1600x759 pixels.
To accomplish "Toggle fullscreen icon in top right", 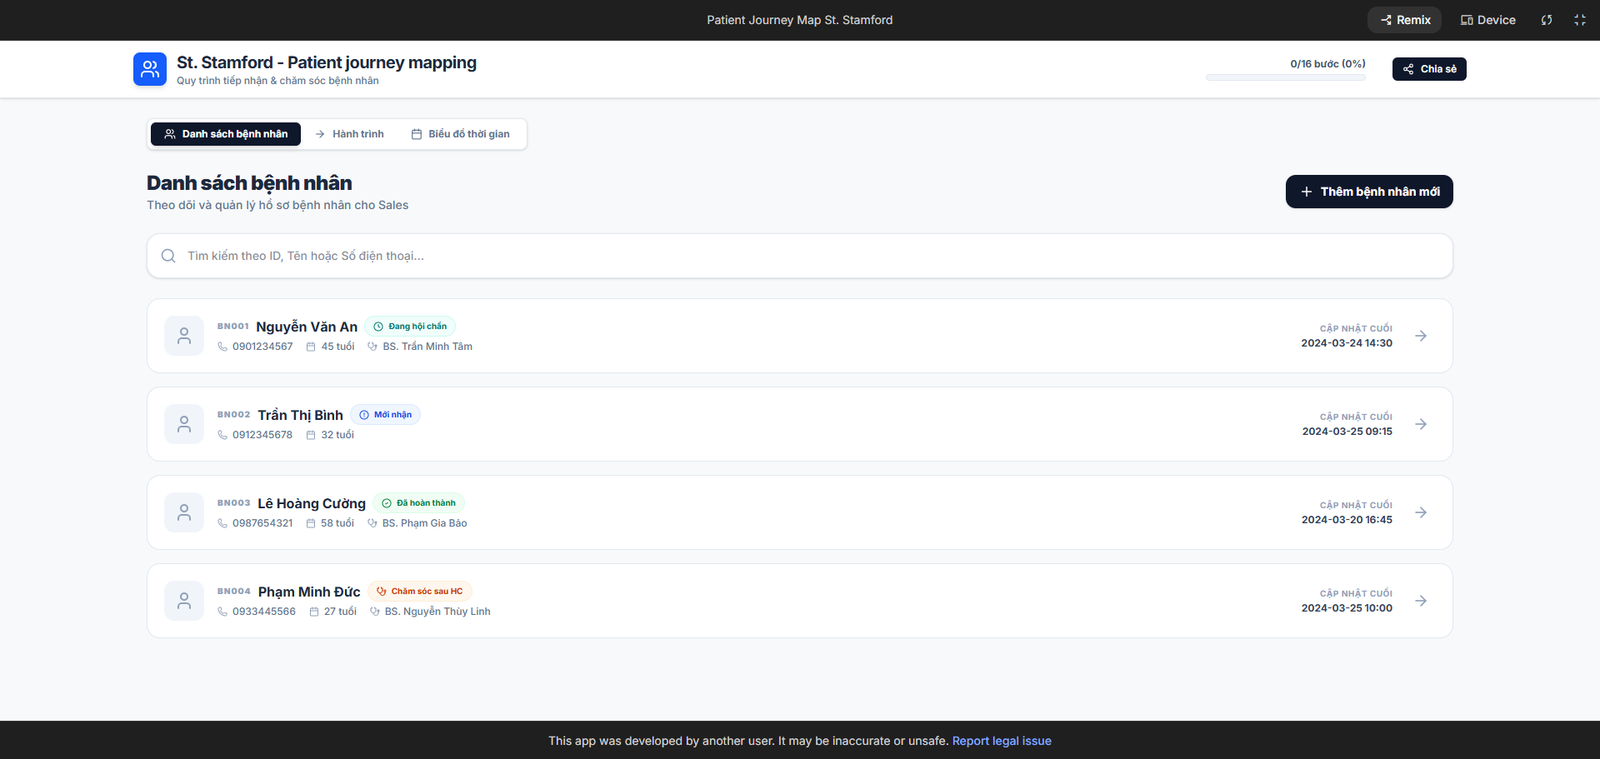I will pos(1579,20).
